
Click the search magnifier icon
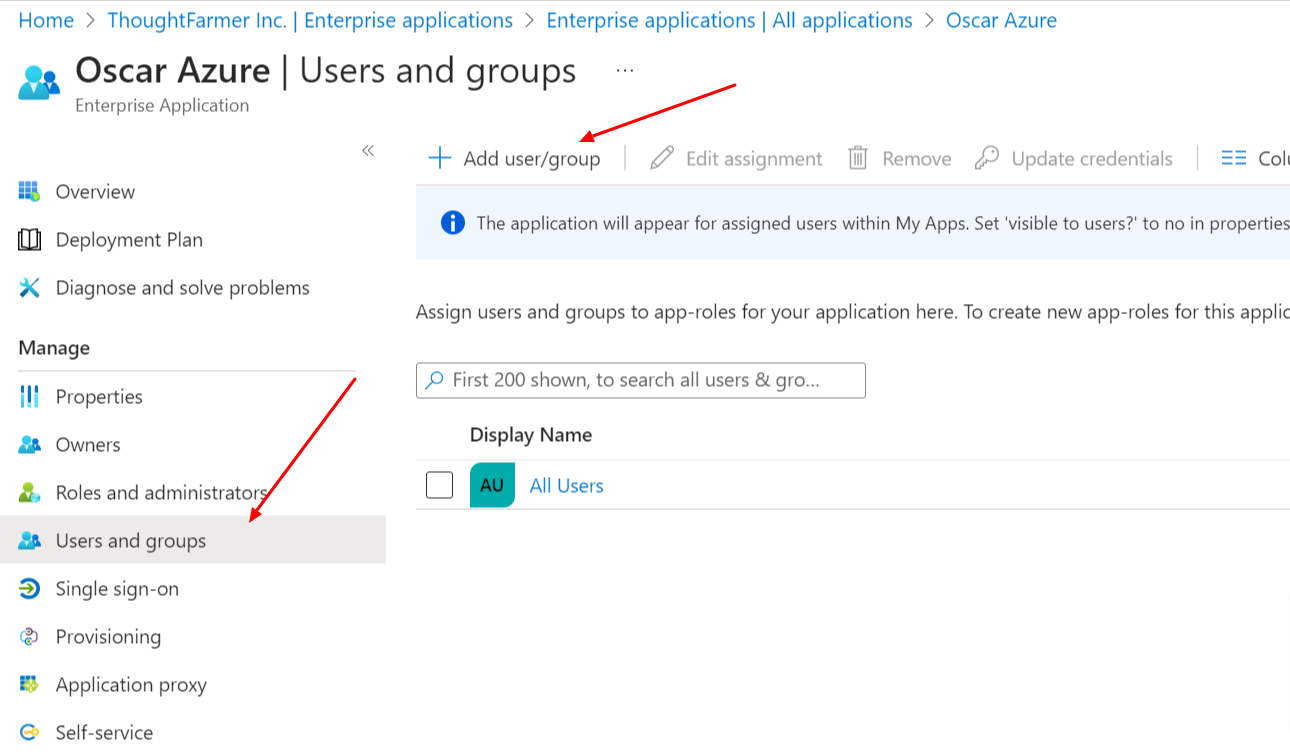click(435, 380)
